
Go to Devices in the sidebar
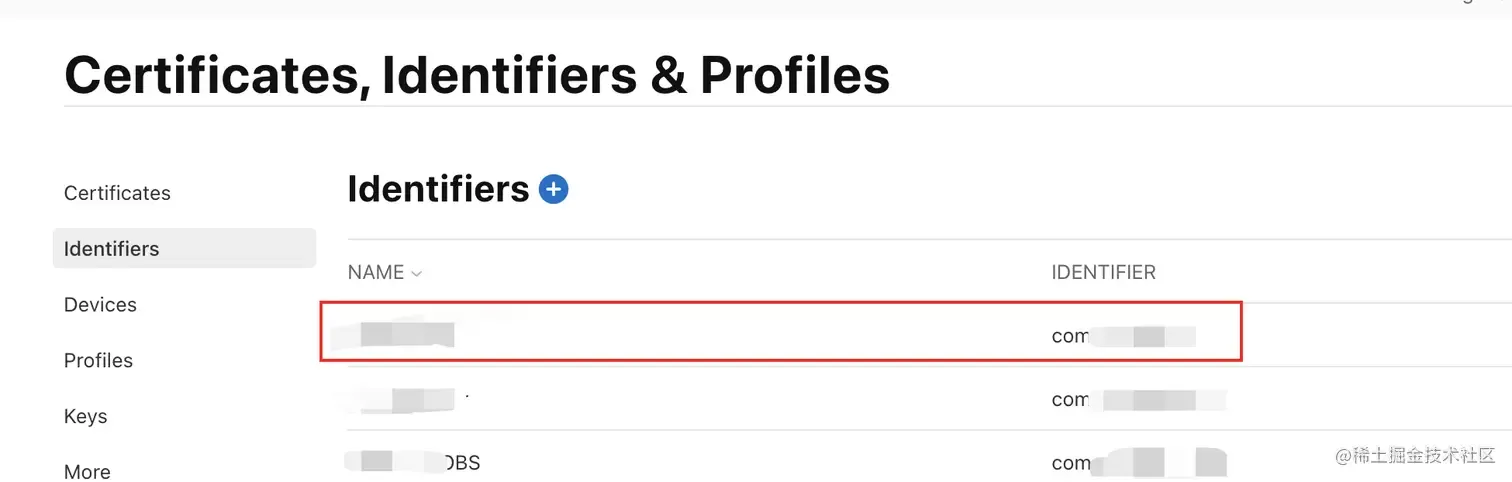[x=100, y=304]
